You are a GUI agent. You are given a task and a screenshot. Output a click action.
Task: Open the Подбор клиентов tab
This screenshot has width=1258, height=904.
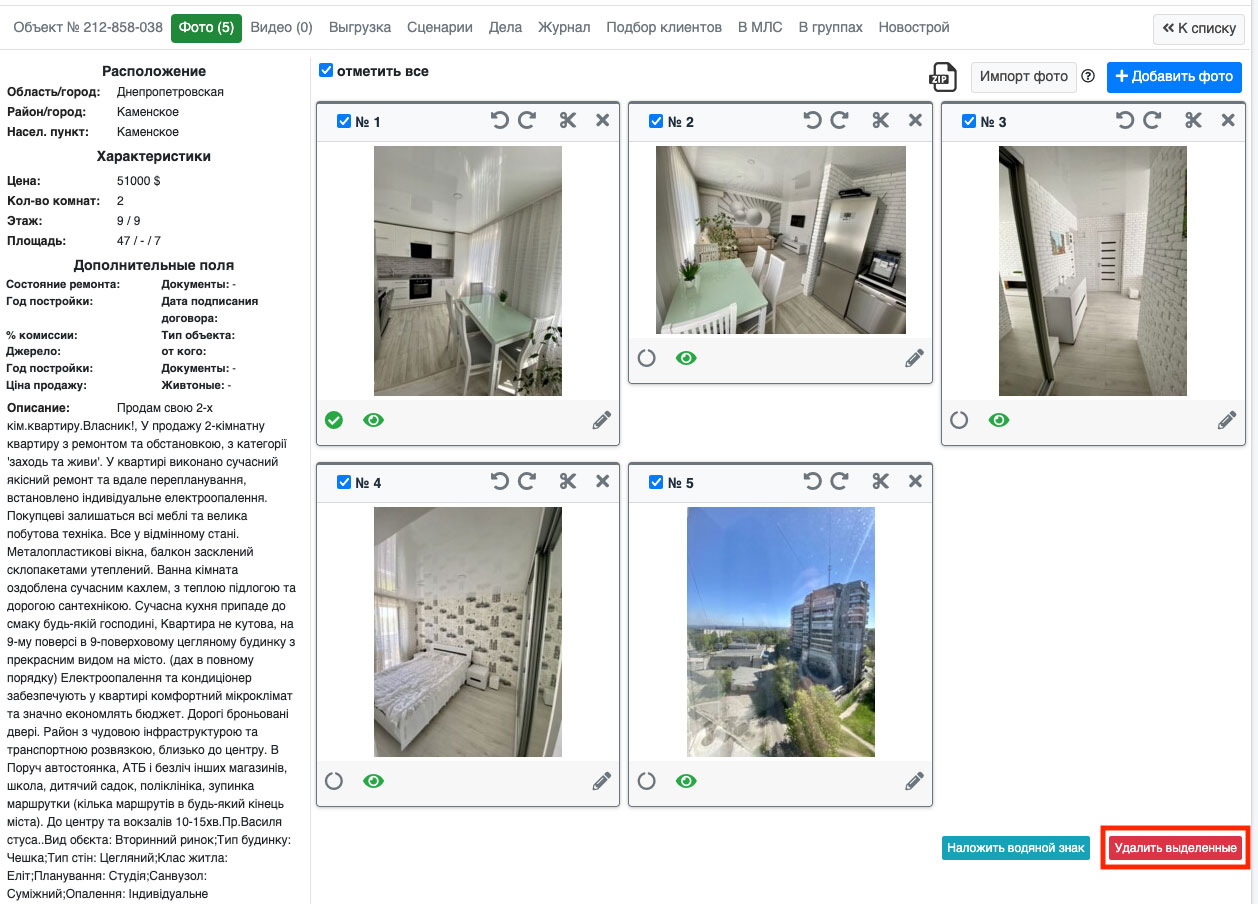coord(664,28)
